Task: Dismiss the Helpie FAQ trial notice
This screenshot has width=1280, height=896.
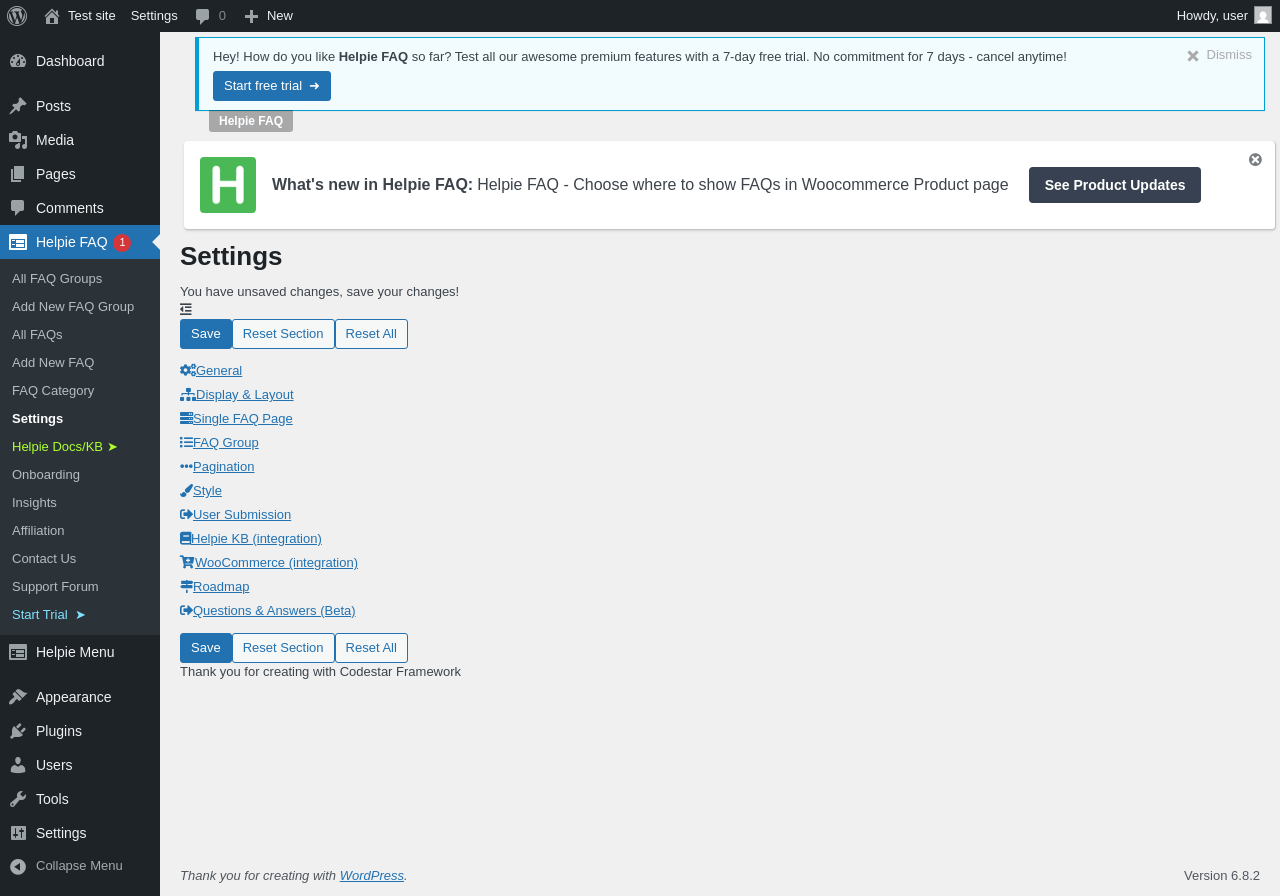Action: 1219,55
